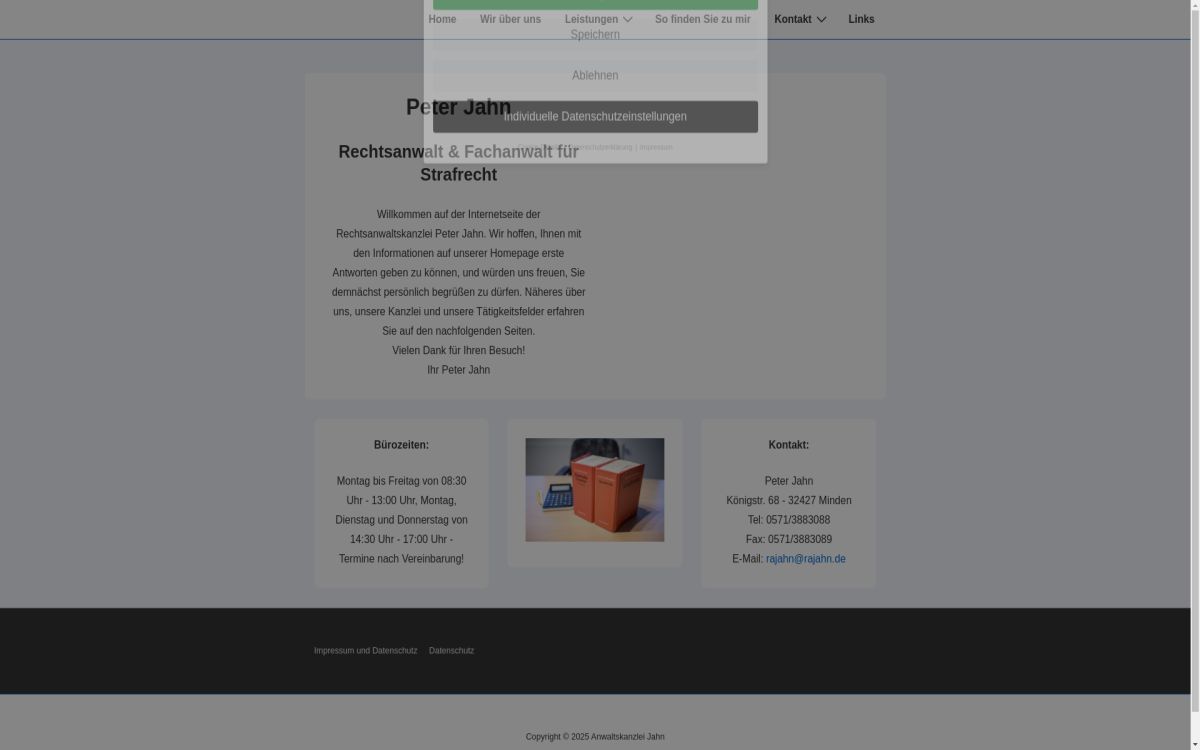Image resolution: width=1200 pixels, height=750 pixels.
Task: Click the Kontakt chevron icon
Action: 821,20
